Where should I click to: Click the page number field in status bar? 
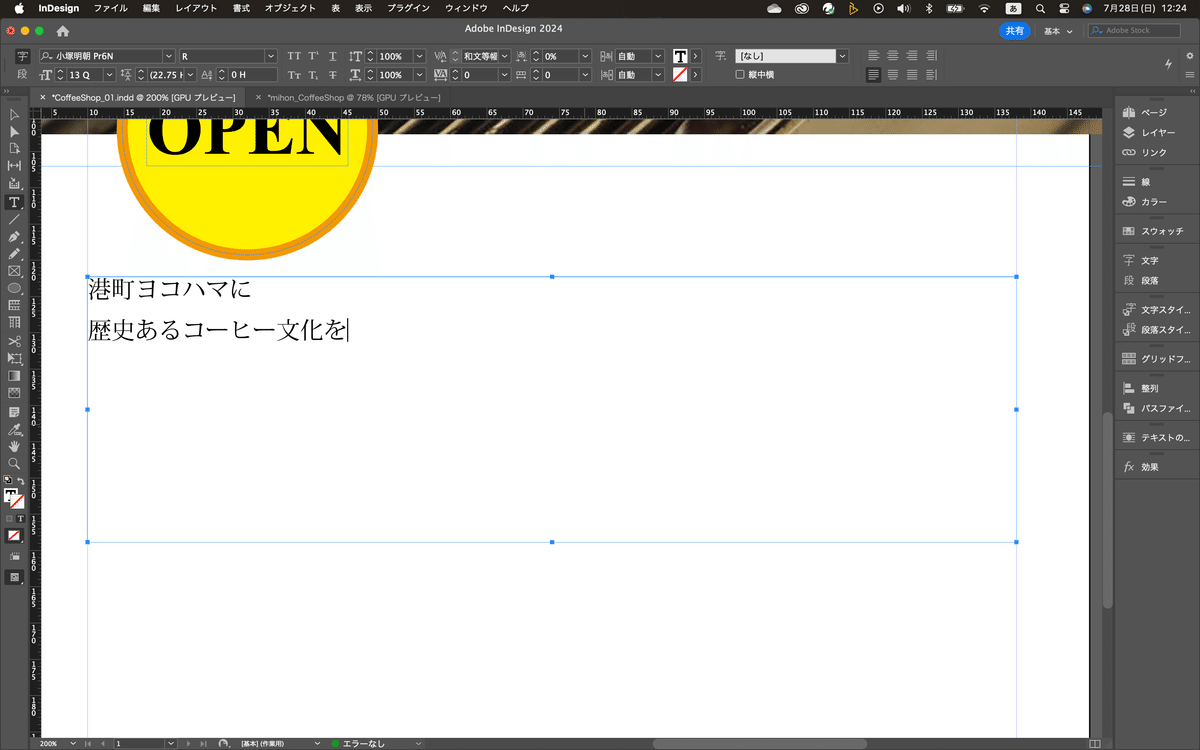(x=138, y=744)
